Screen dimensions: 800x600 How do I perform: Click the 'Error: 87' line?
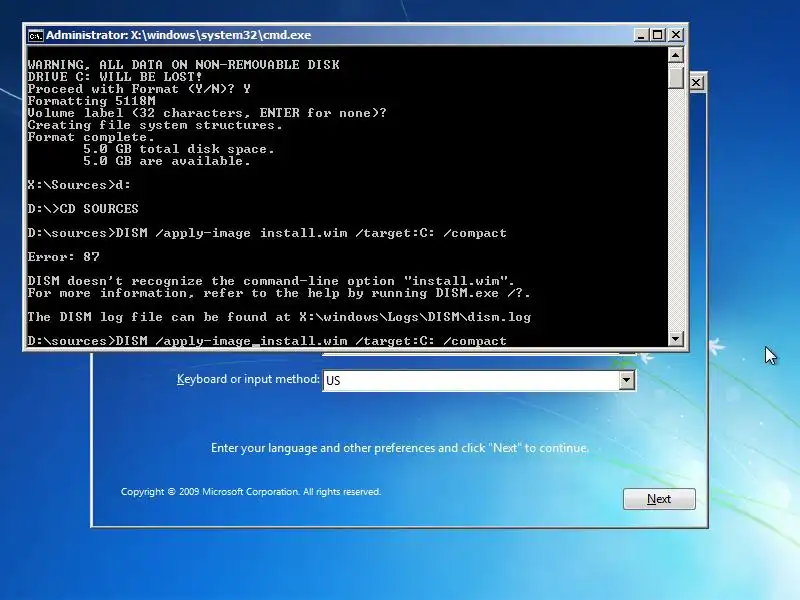click(63, 257)
